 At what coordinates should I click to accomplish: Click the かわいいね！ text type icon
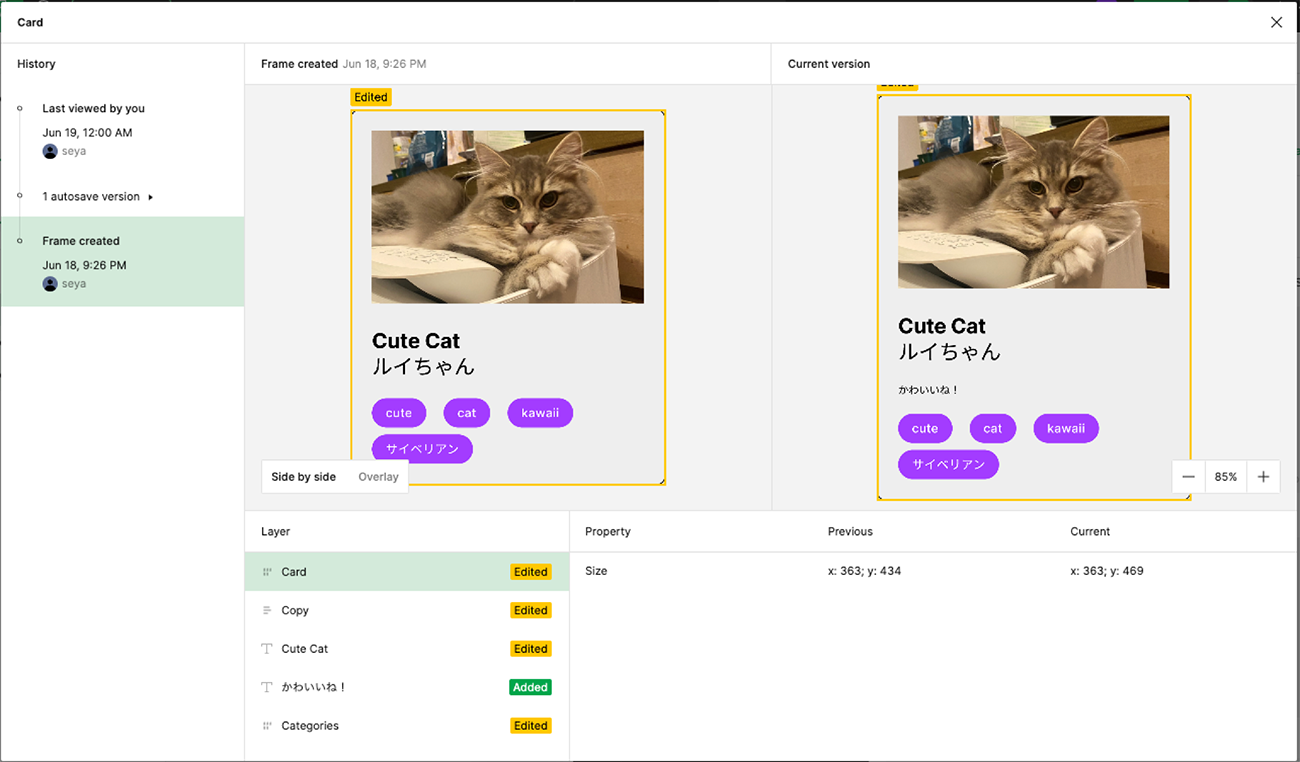(267, 687)
